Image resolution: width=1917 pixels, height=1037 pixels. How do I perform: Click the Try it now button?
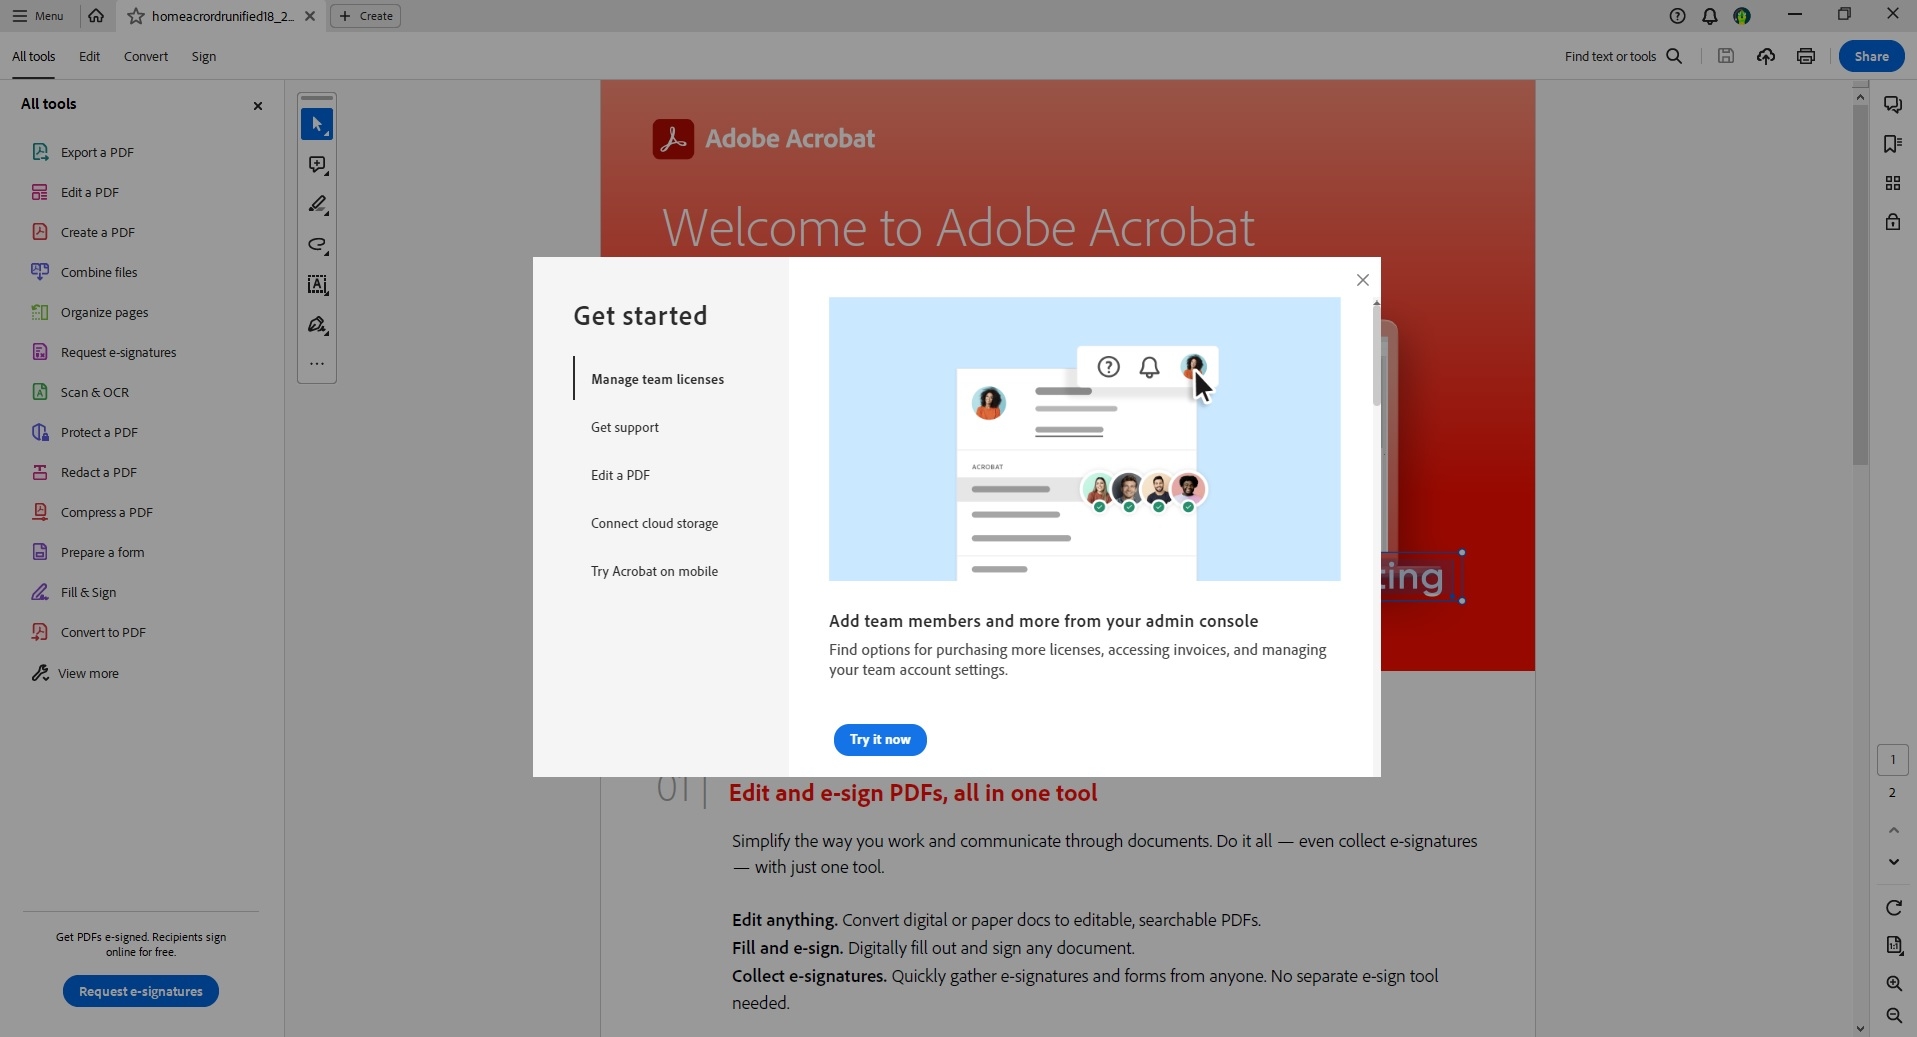(880, 740)
